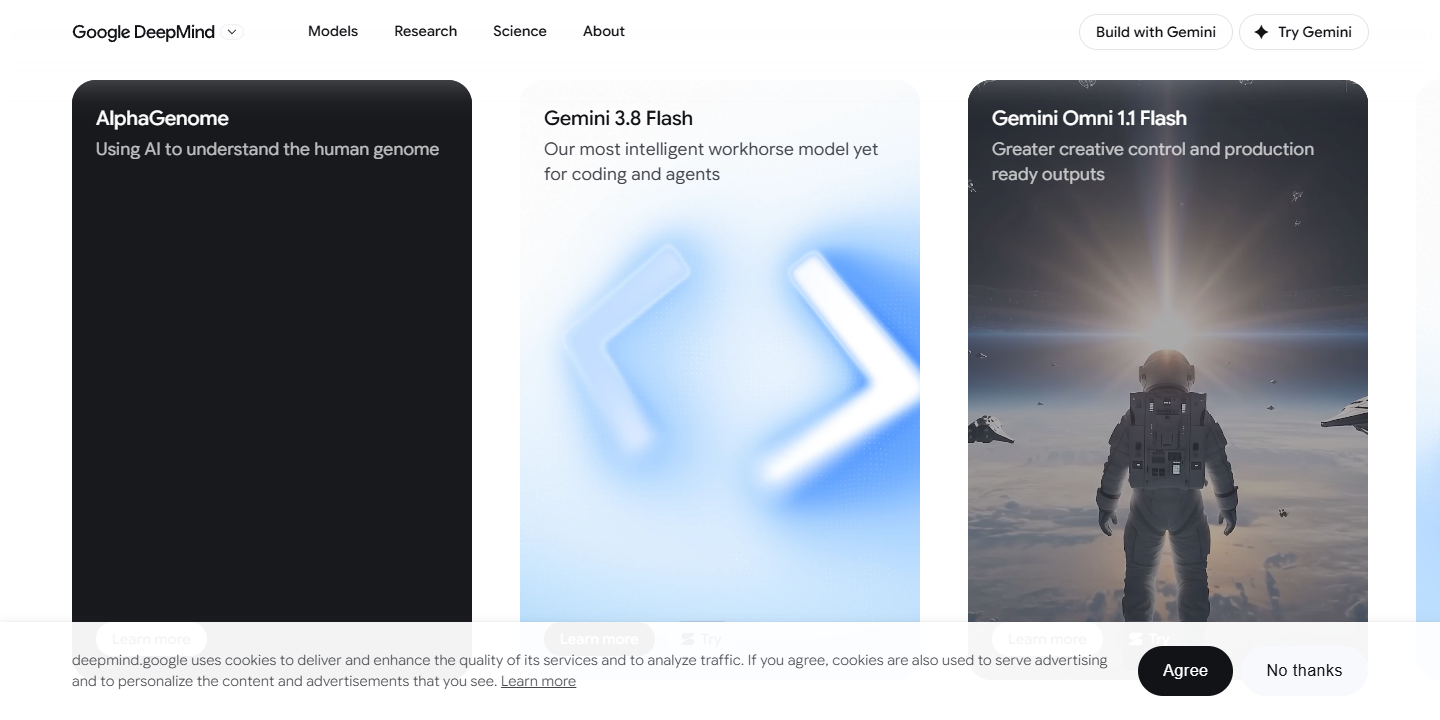Screen dimensions: 1440x720
Task: Expand the chevron beside Google DeepMind logo
Action: tap(232, 32)
